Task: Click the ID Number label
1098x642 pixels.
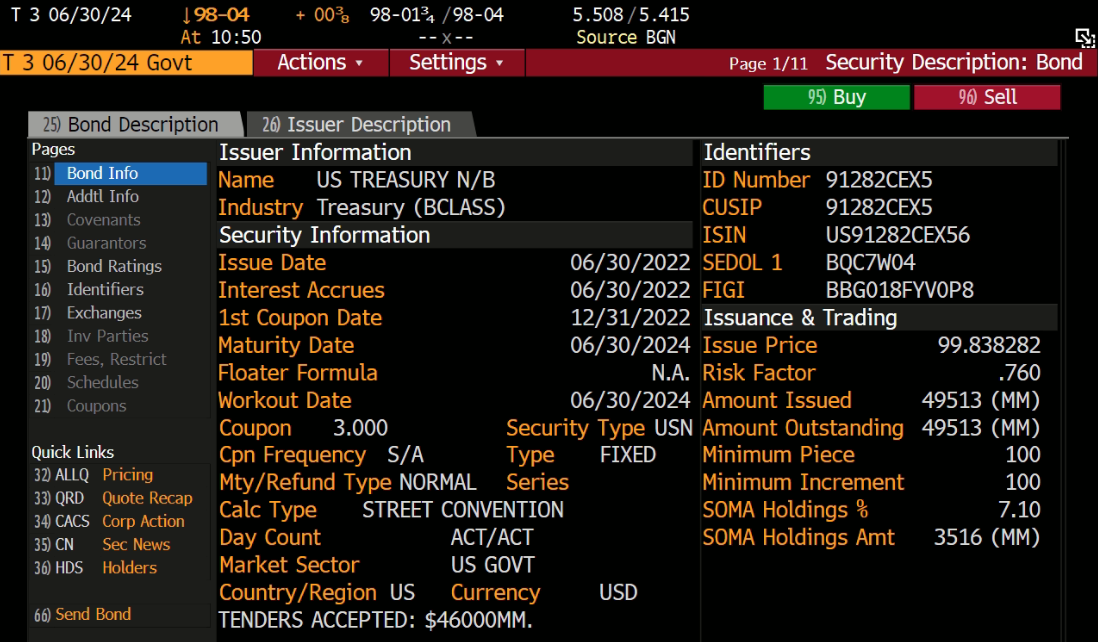Action: tap(756, 180)
